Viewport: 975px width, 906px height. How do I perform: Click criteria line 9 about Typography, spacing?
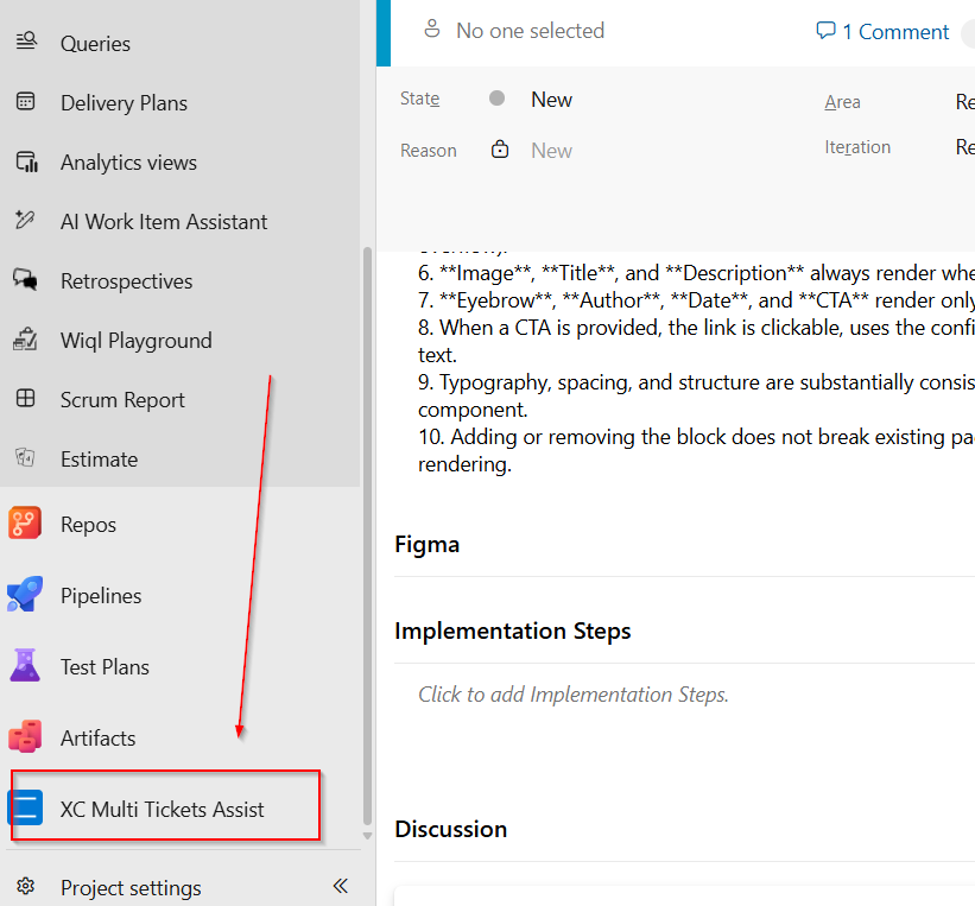tap(696, 396)
